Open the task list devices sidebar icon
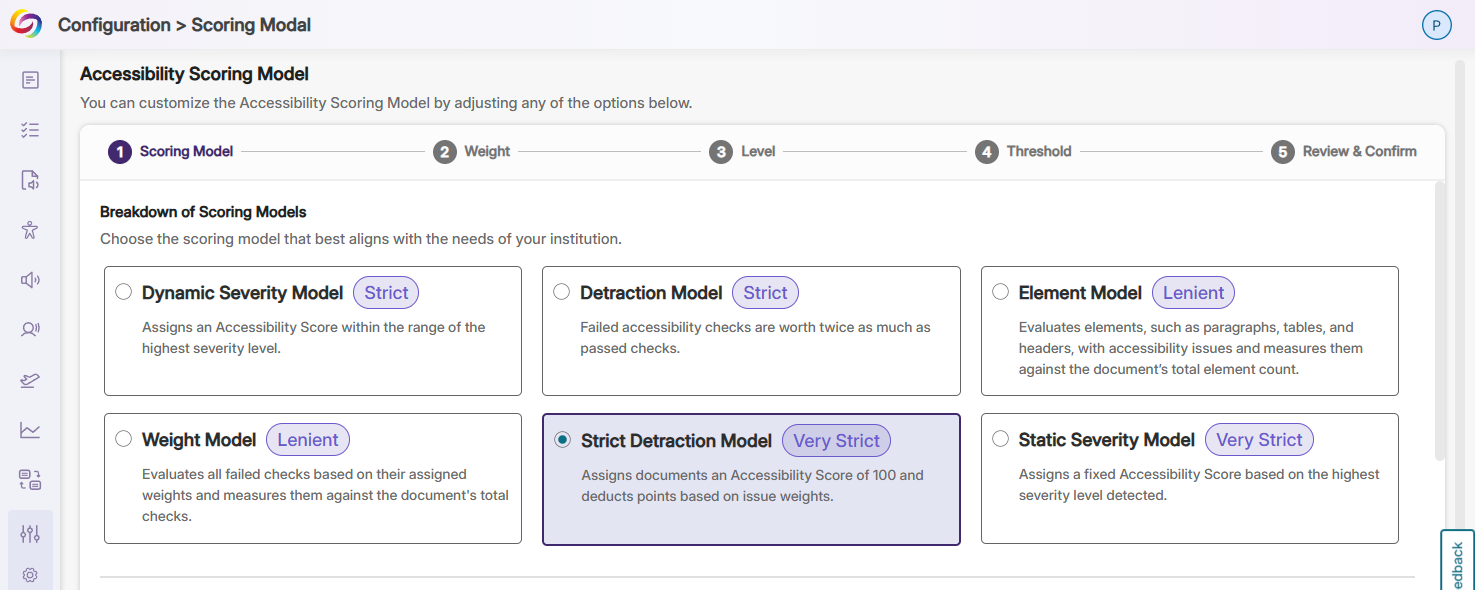Viewport: 1475px width, 590px height. pyautogui.click(x=30, y=480)
